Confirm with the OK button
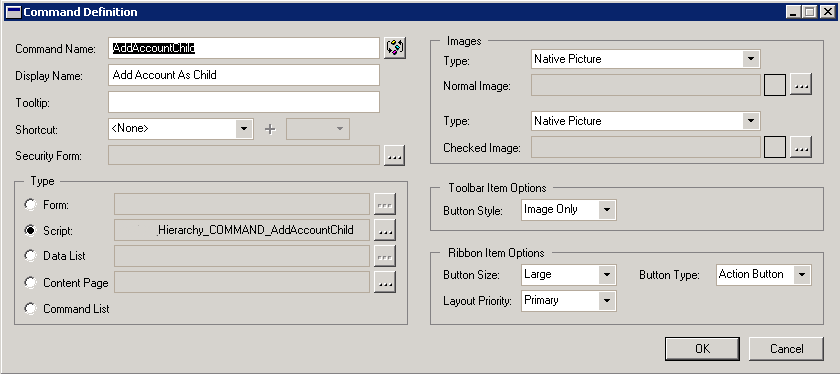The image size is (840, 374). point(702,349)
